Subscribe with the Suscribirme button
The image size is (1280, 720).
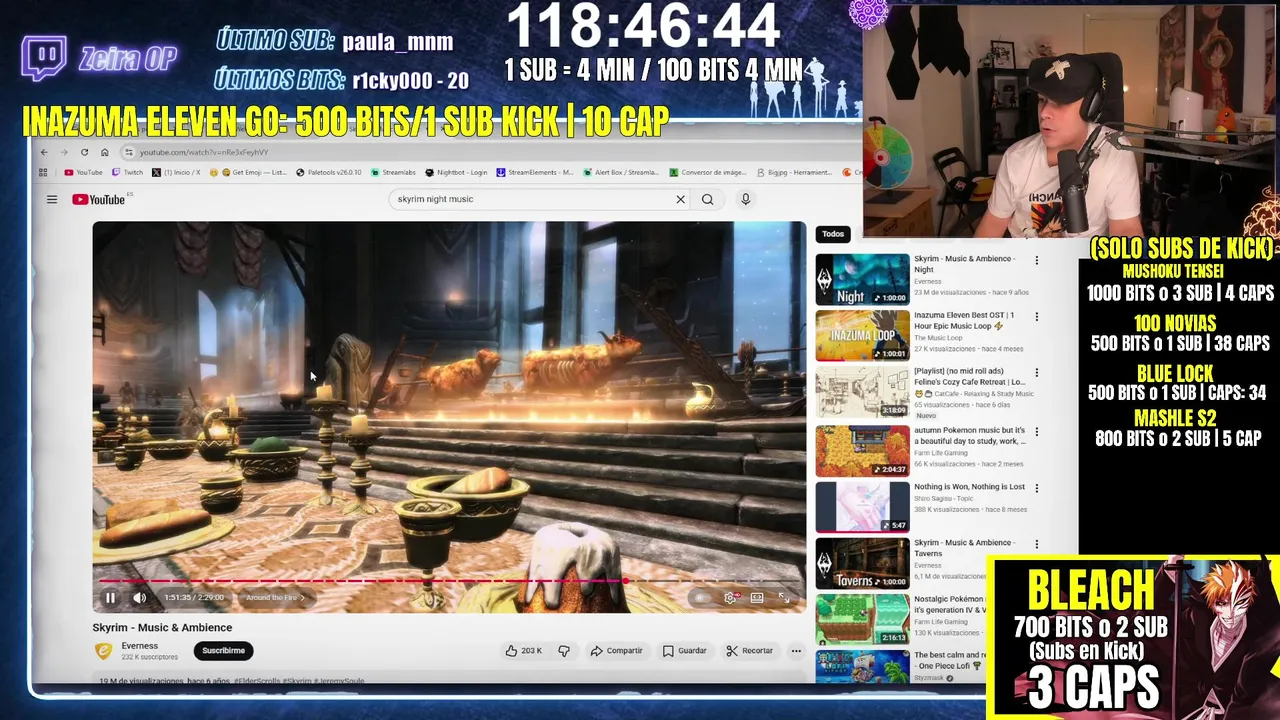[223, 651]
